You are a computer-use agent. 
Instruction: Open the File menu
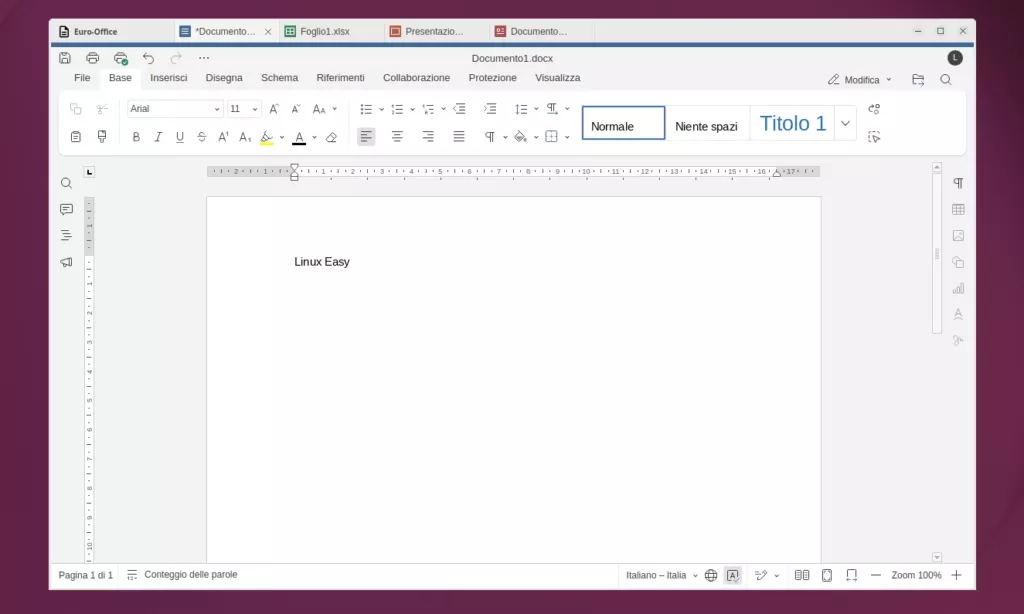[x=82, y=78]
